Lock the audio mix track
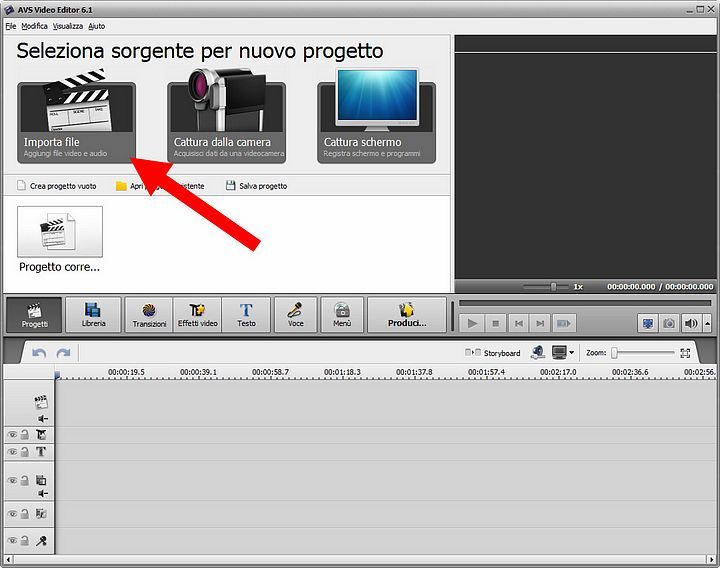Viewport: 720px width, 568px height. (25, 513)
